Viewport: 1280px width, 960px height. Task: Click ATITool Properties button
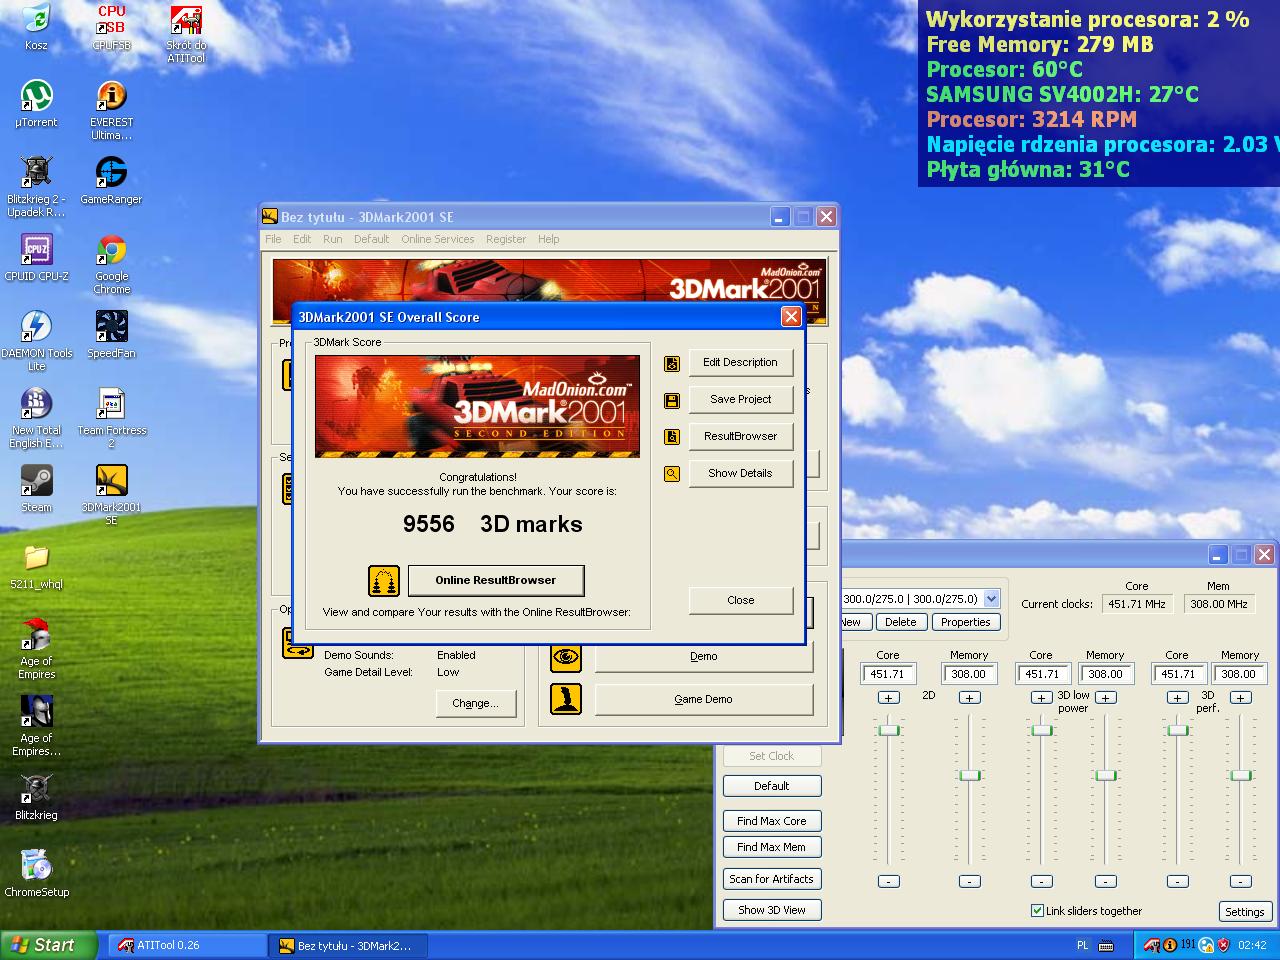point(966,622)
